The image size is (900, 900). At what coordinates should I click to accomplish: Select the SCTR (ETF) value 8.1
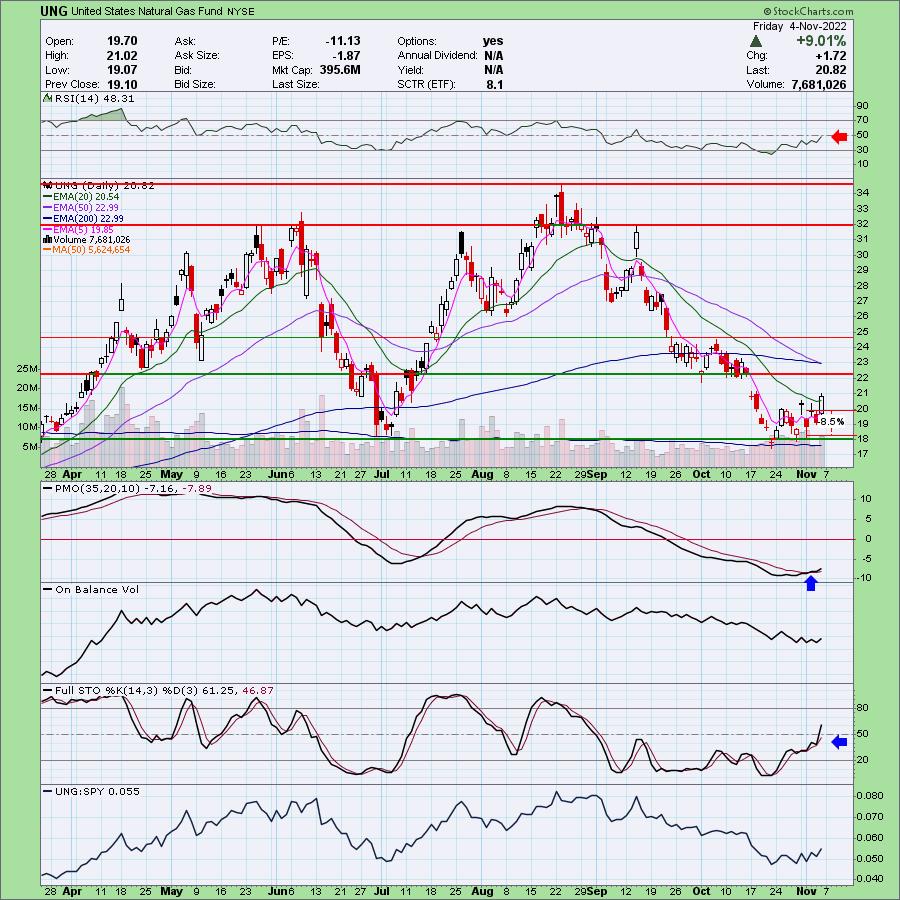494,84
